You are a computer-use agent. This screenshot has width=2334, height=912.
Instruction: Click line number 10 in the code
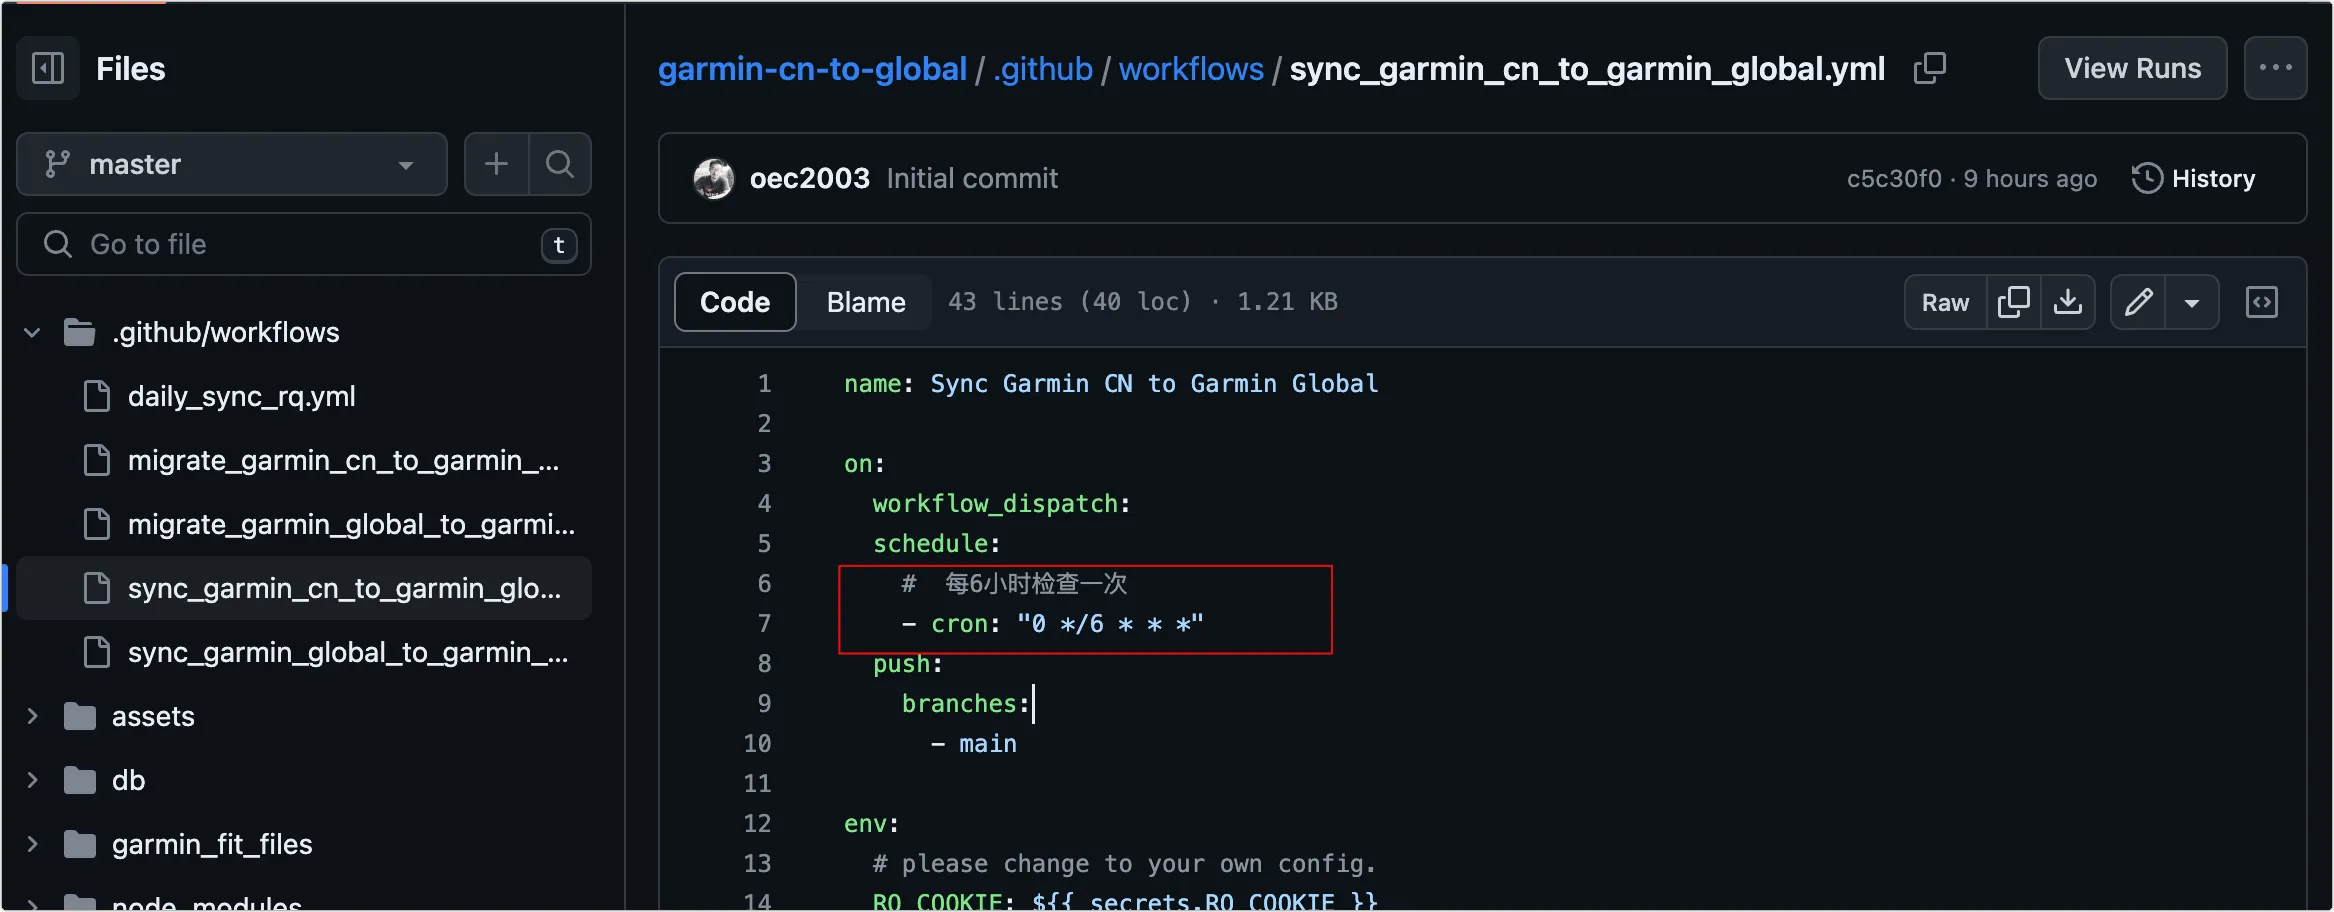point(757,743)
